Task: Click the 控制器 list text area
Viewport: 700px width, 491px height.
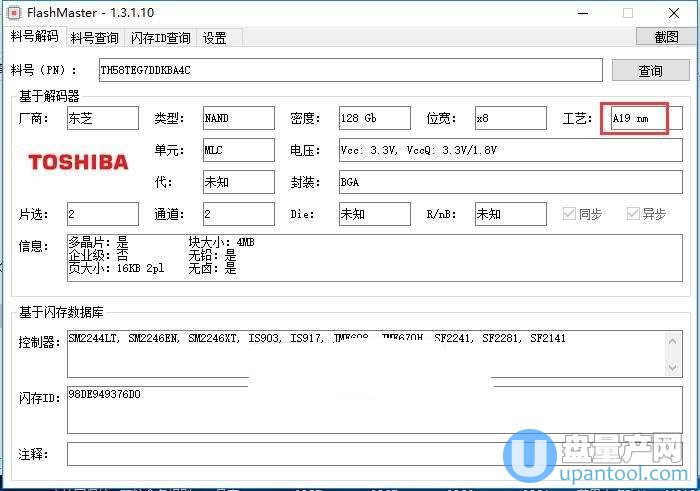Action: click(367, 353)
